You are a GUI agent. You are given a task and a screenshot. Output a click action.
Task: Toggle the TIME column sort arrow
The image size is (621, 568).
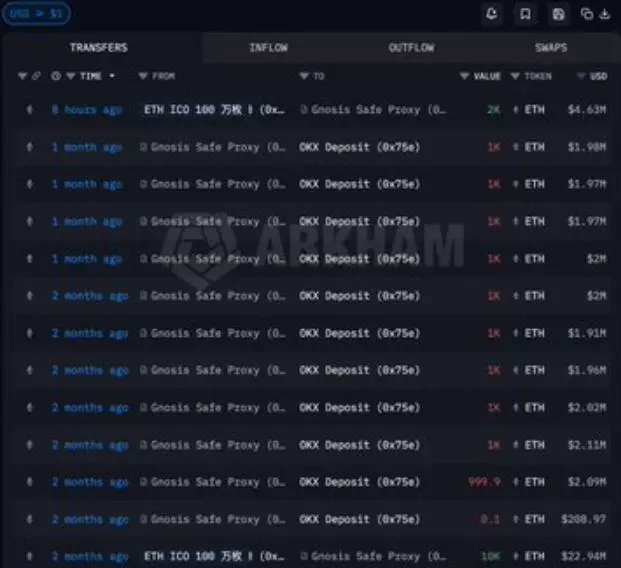[112, 76]
